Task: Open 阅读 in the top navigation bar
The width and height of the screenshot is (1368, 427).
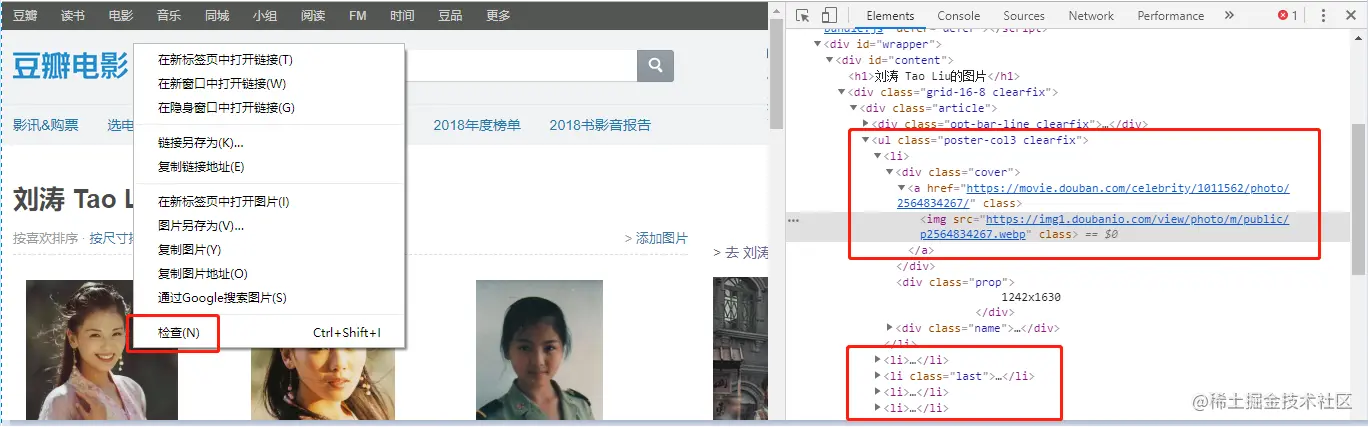Action: 312,15
